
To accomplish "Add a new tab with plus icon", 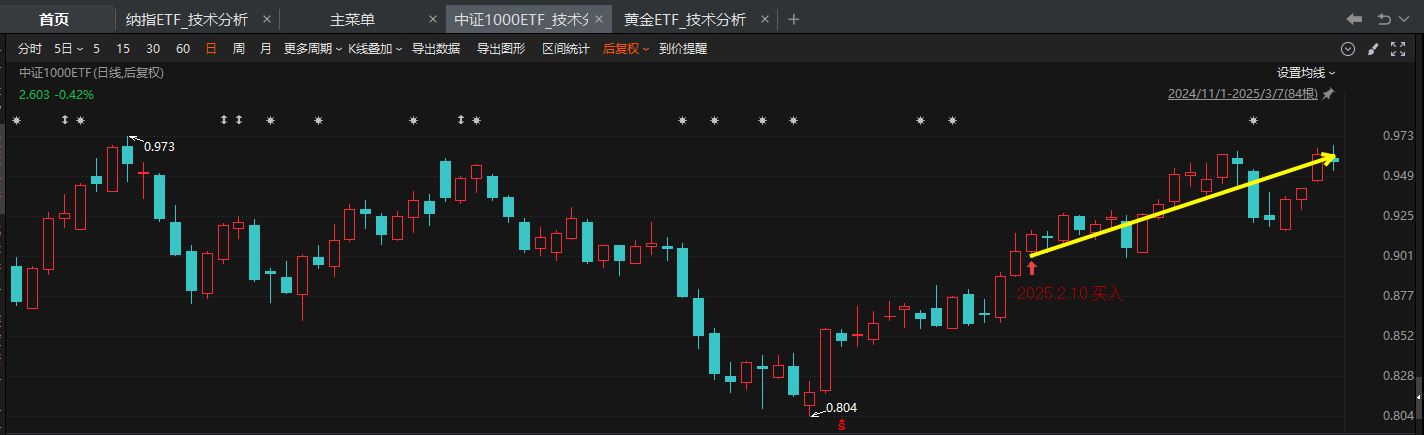I will click(794, 19).
